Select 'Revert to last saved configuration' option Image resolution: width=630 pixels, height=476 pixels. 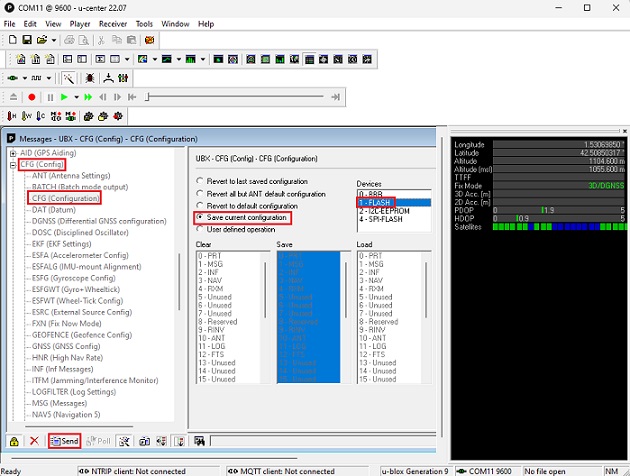pos(200,181)
